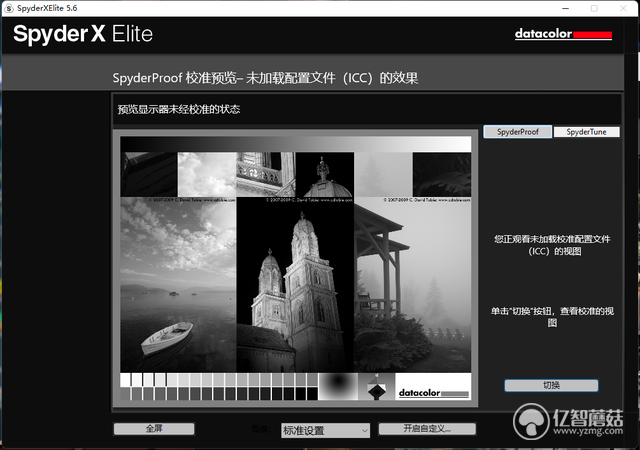Click the small dark fern leaves thumbnail
Screen dimensions: 640x450
coord(442,174)
